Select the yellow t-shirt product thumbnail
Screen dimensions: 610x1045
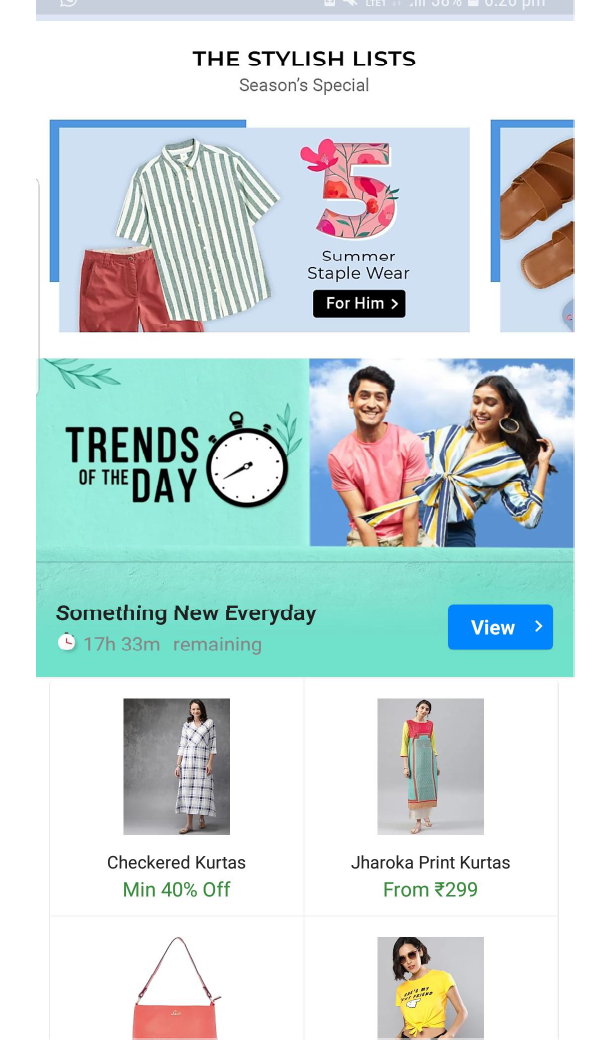click(x=431, y=988)
